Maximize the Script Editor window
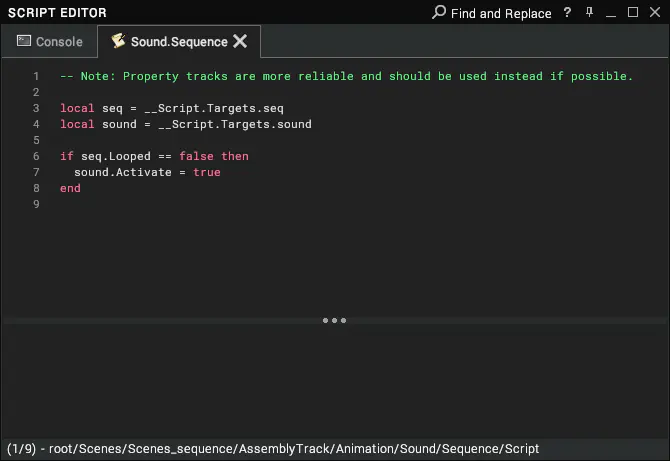The height and width of the screenshot is (461, 670). pos(633,12)
